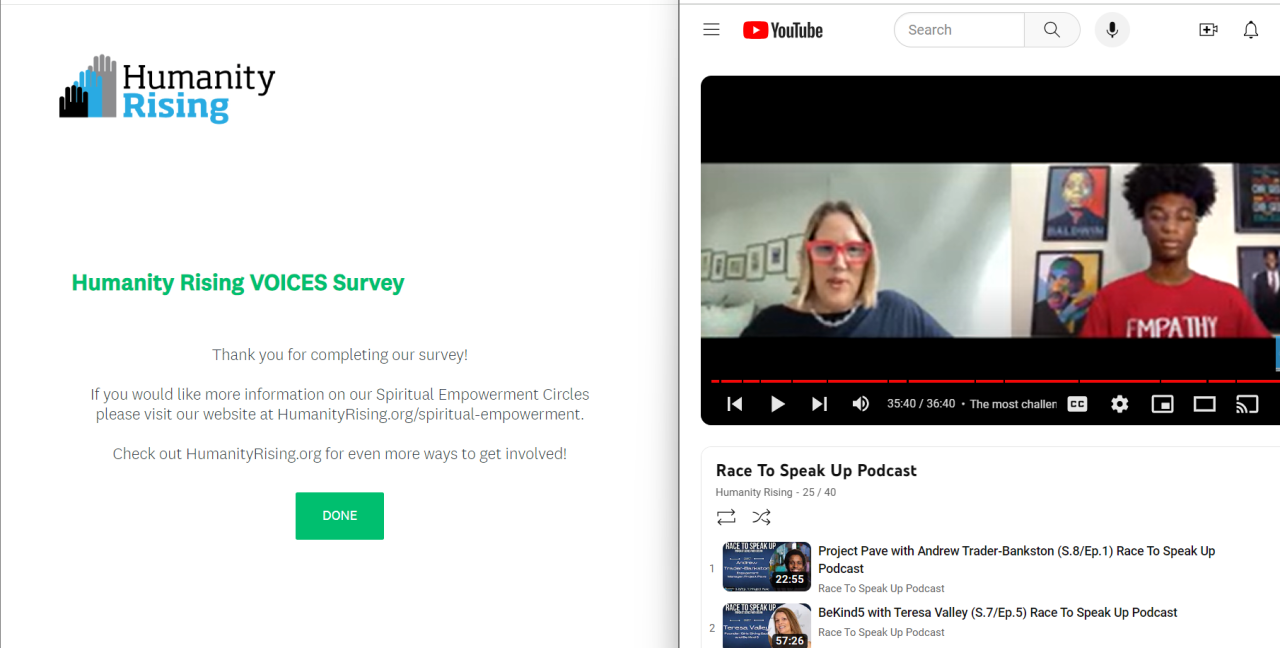The image size is (1280, 648).
Task: Open the YouTube hamburger guide menu
Action: (x=711, y=30)
